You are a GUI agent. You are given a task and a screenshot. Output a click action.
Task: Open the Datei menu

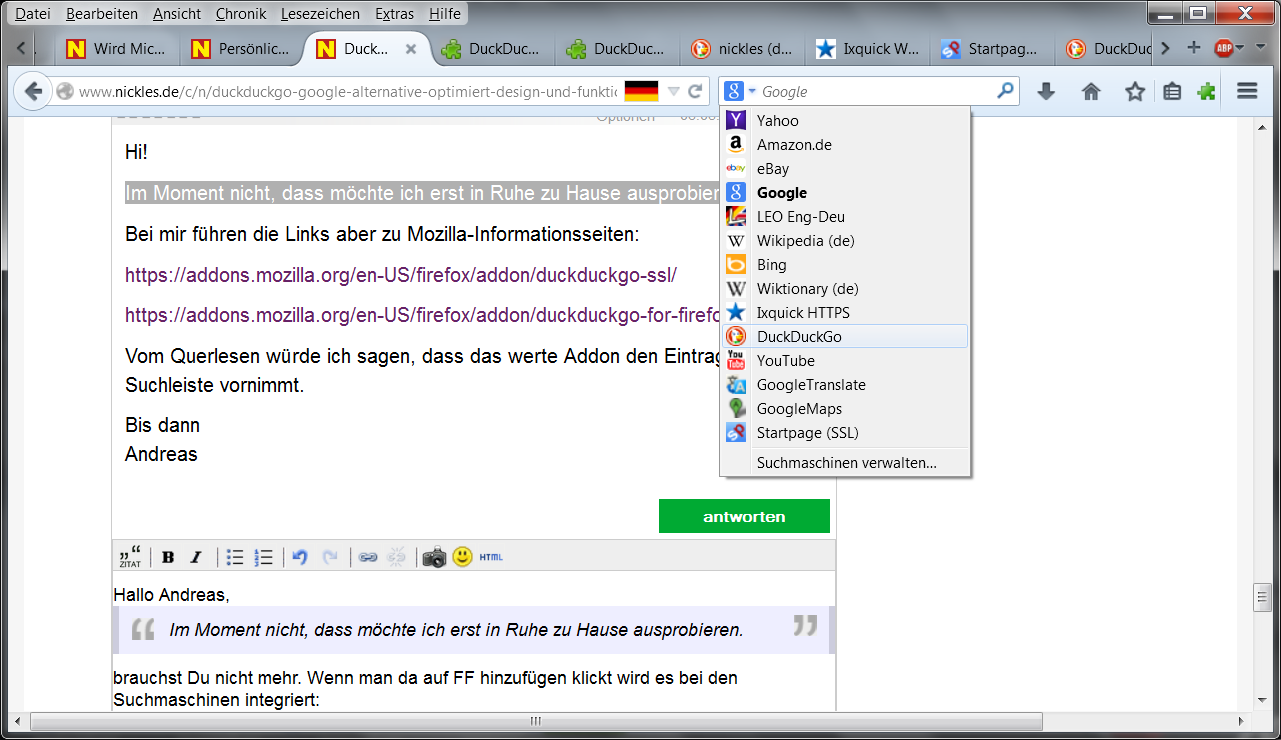[x=33, y=14]
